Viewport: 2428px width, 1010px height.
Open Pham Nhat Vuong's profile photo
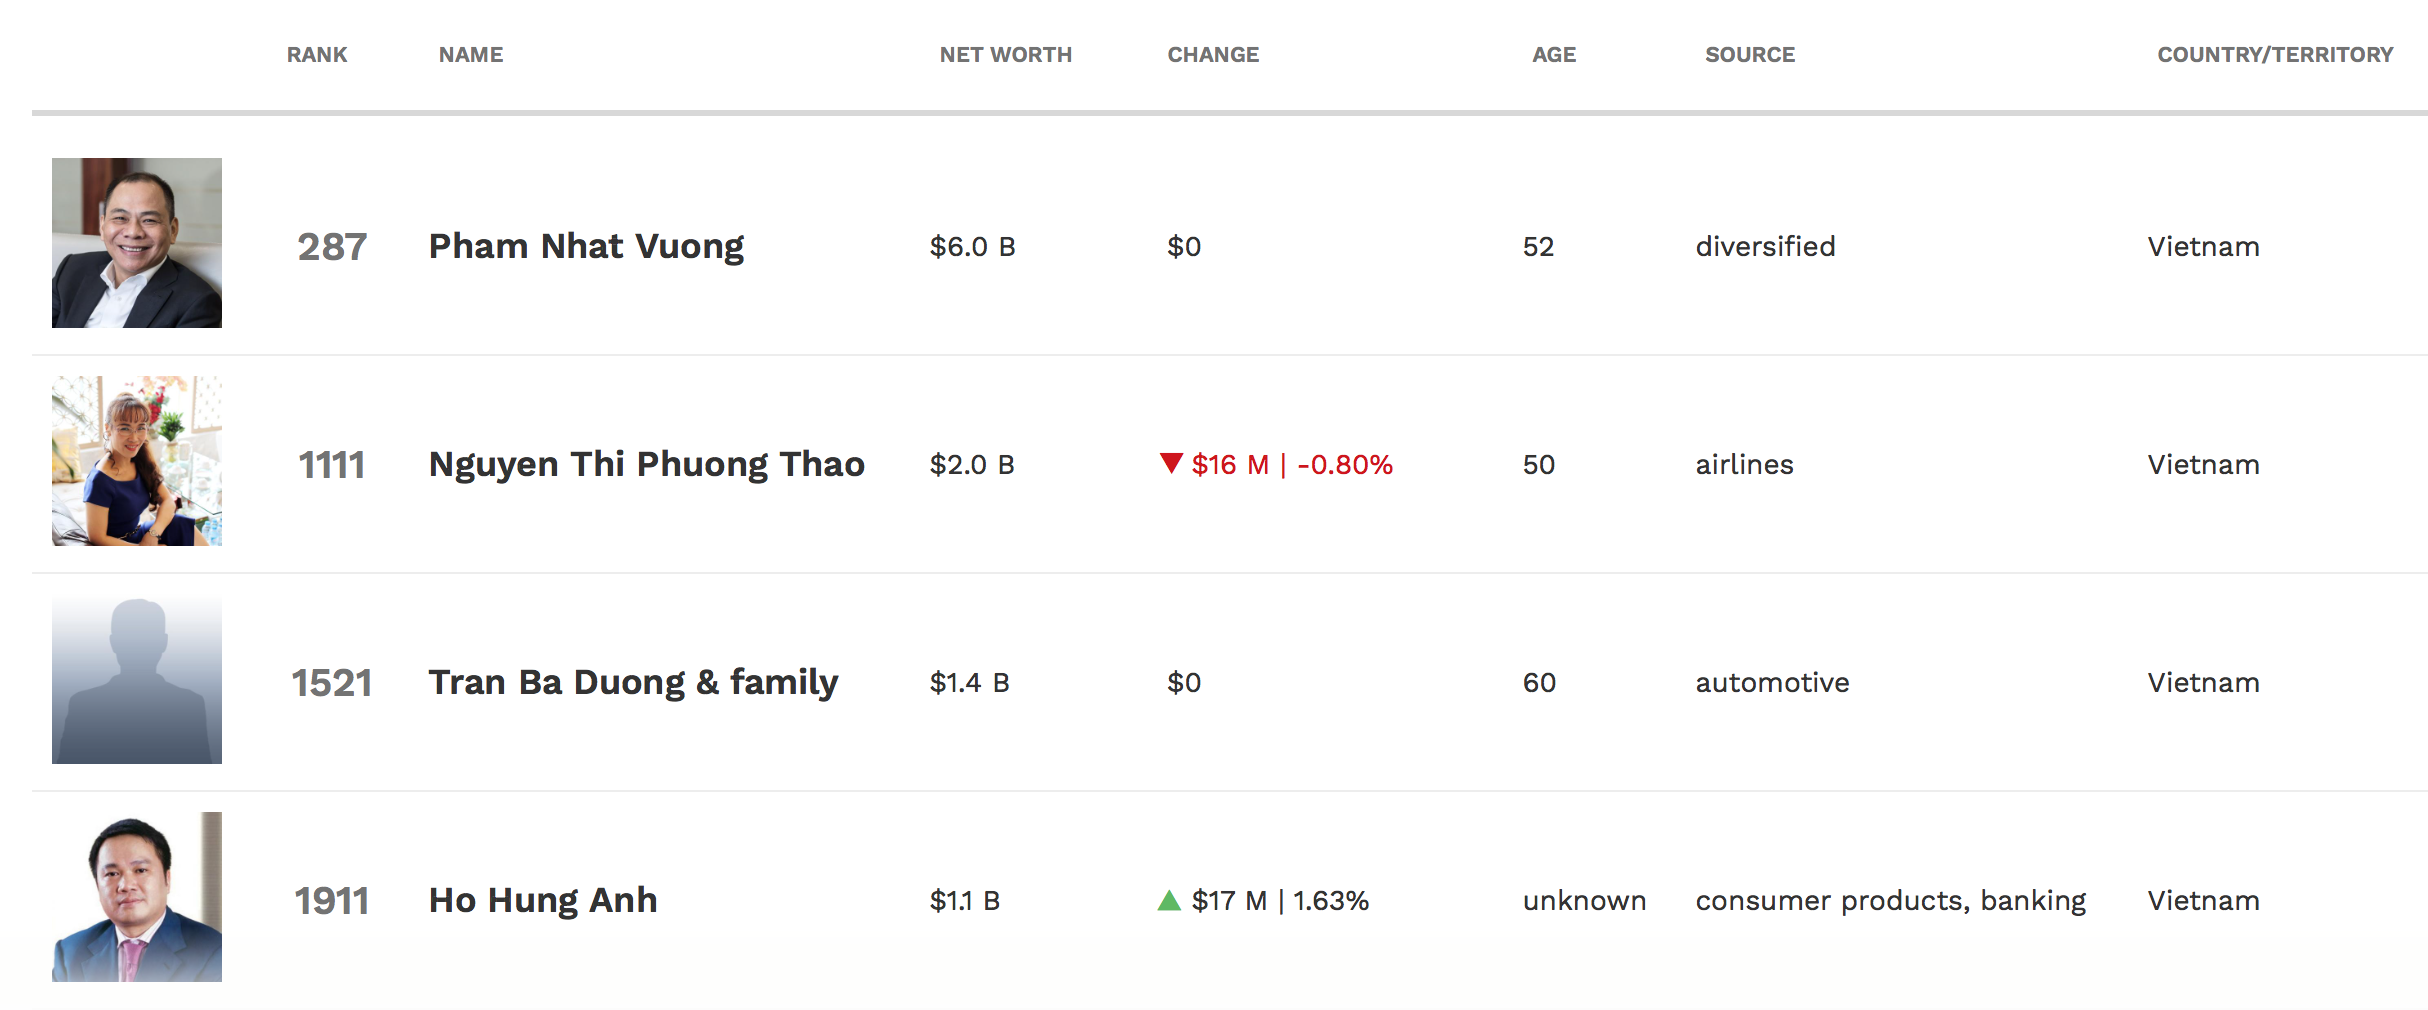click(137, 243)
